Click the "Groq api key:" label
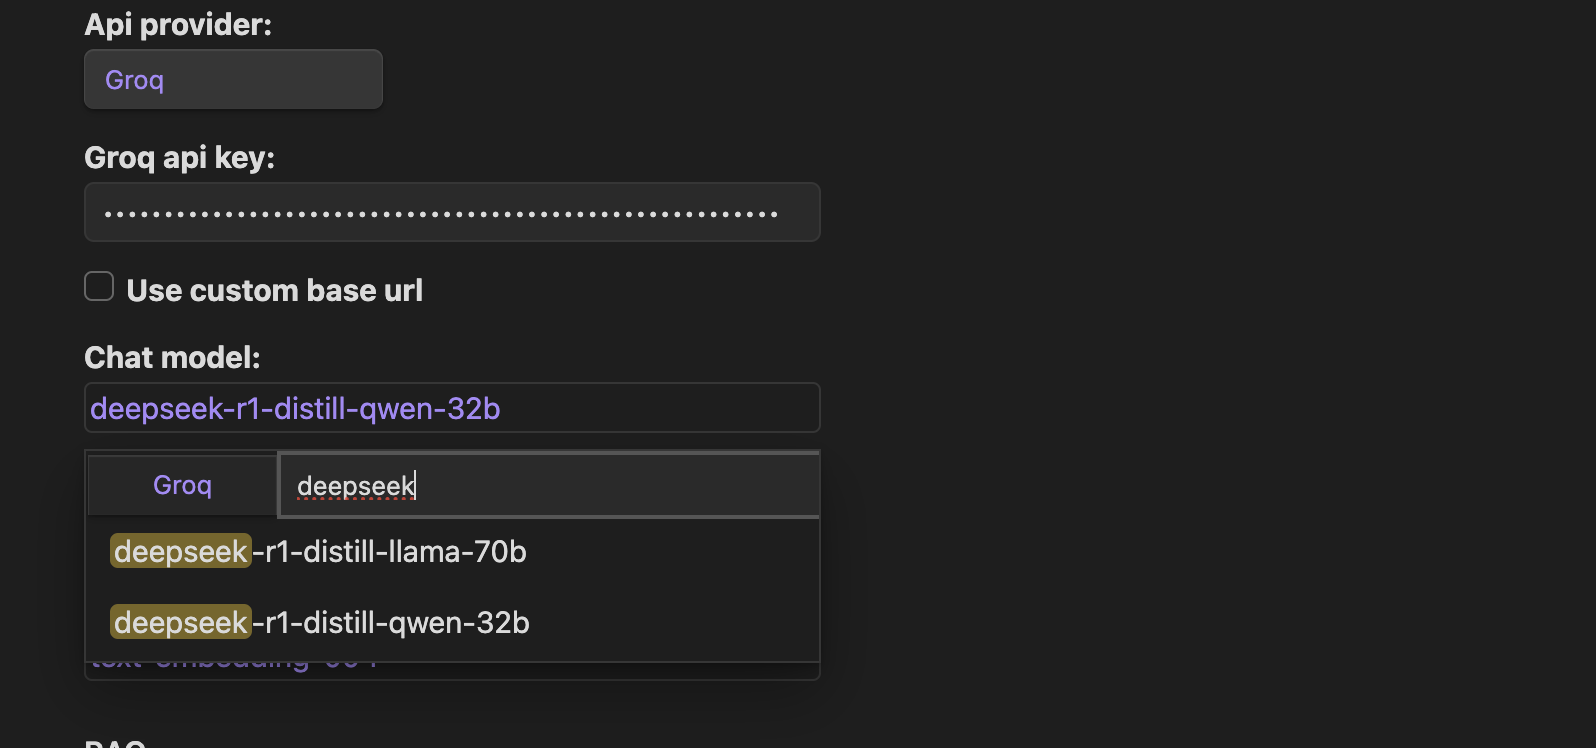 tap(179, 158)
